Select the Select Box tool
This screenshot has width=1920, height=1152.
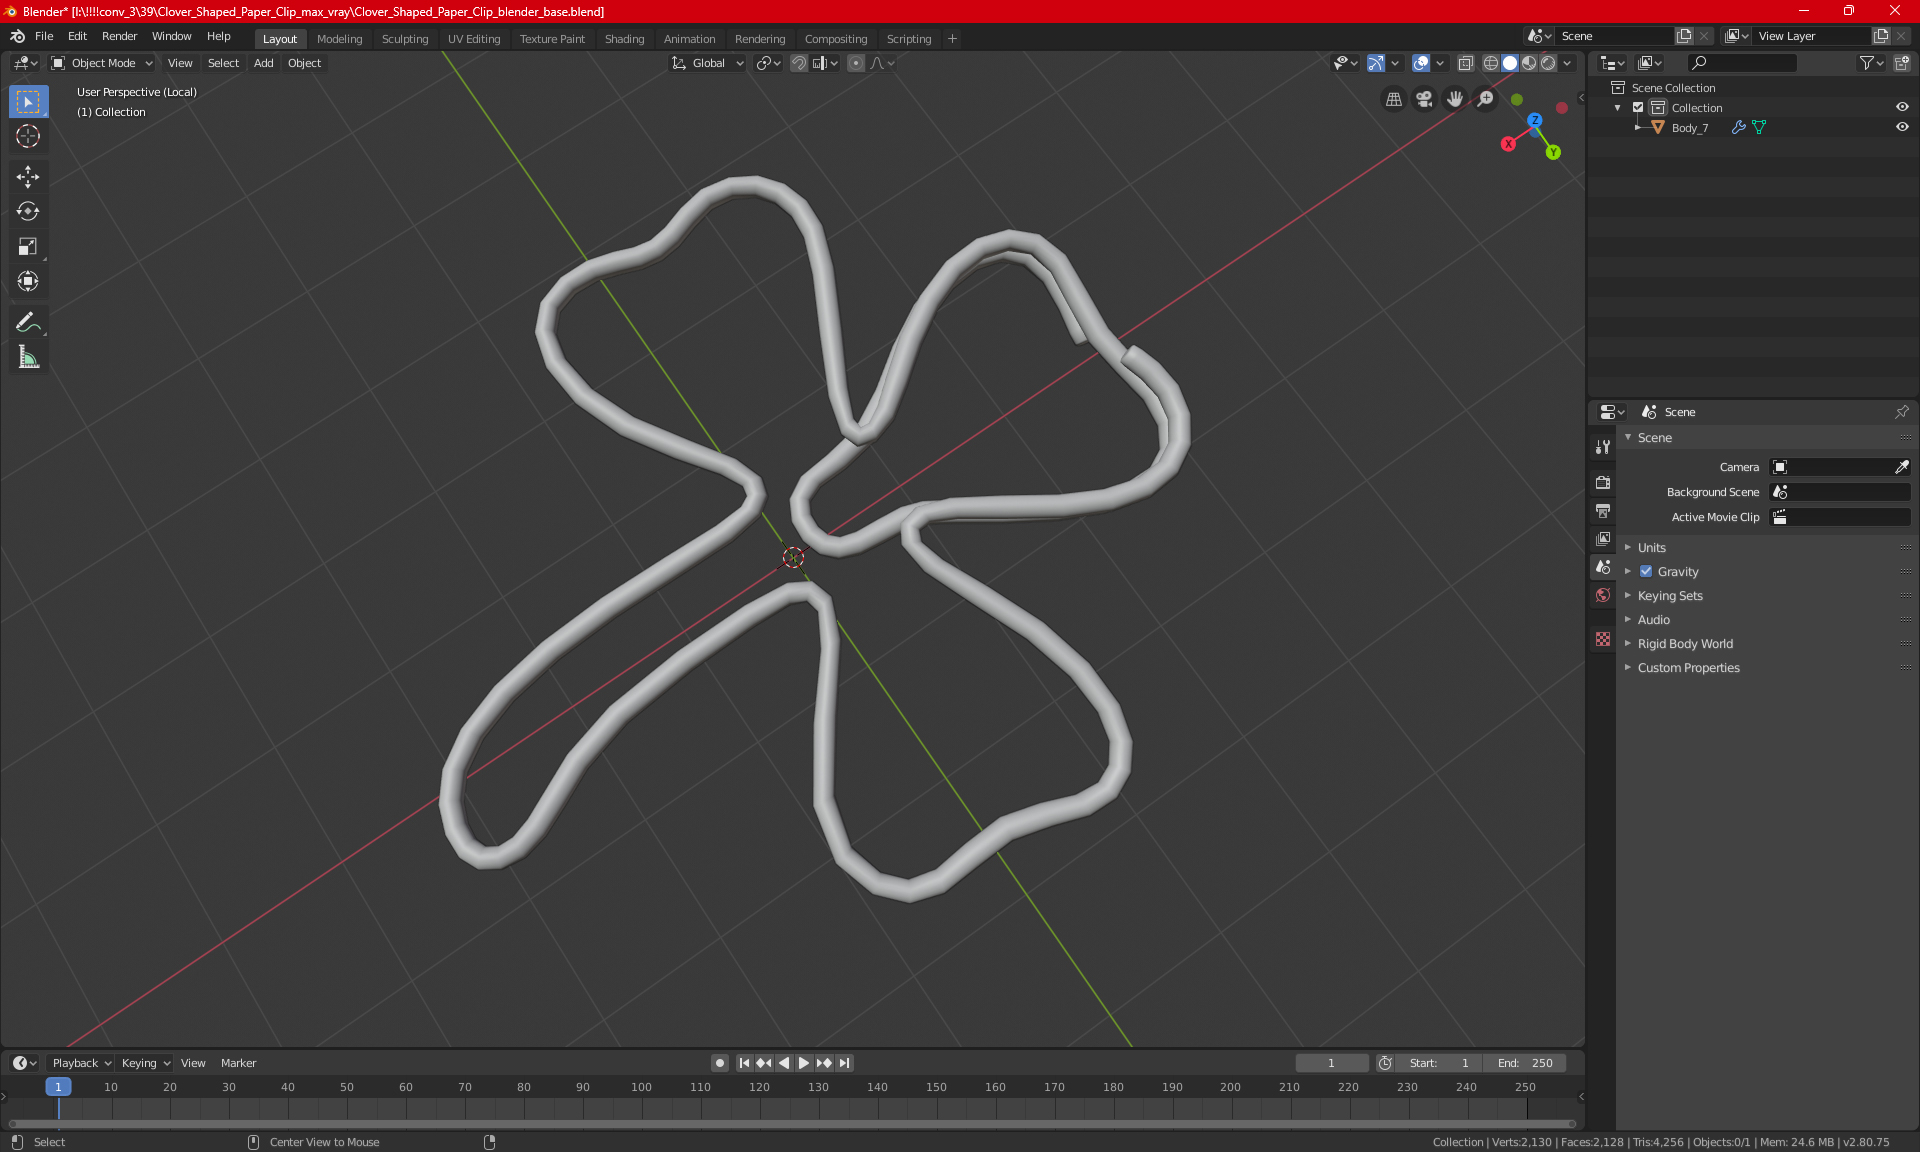28,102
